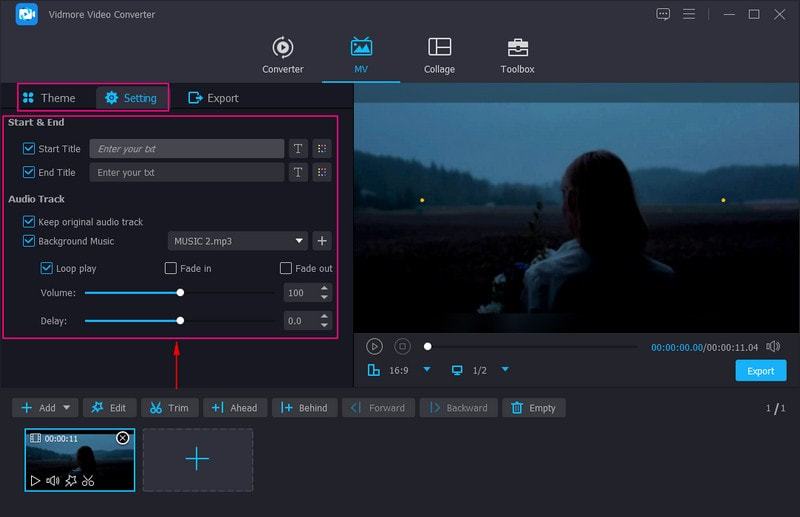
Task: Remove the clip using its X icon
Action: point(123,438)
